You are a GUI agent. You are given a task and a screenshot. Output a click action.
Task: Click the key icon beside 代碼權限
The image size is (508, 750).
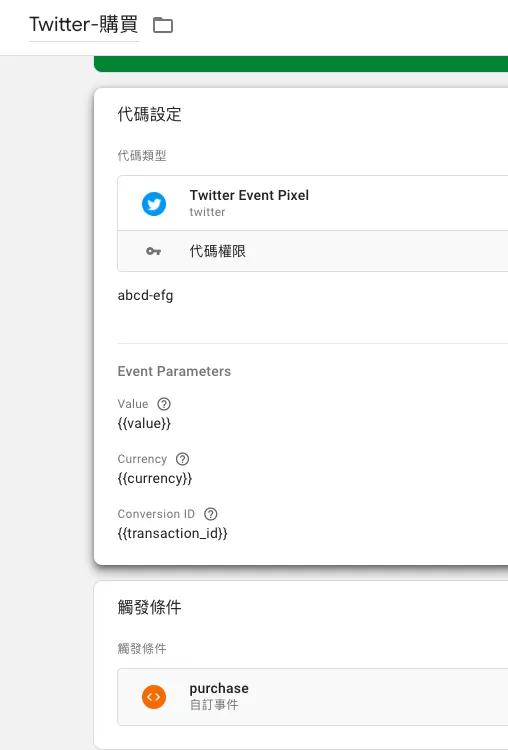click(154, 251)
